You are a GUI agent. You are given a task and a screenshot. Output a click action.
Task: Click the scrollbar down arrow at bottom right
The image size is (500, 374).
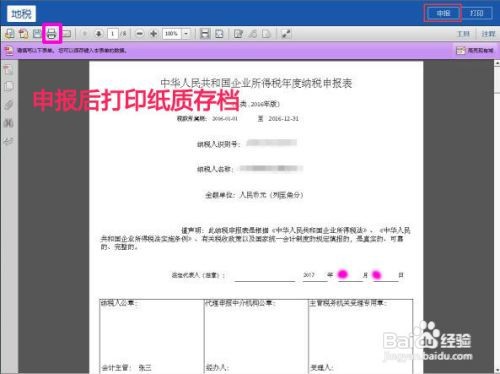(x=497, y=370)
